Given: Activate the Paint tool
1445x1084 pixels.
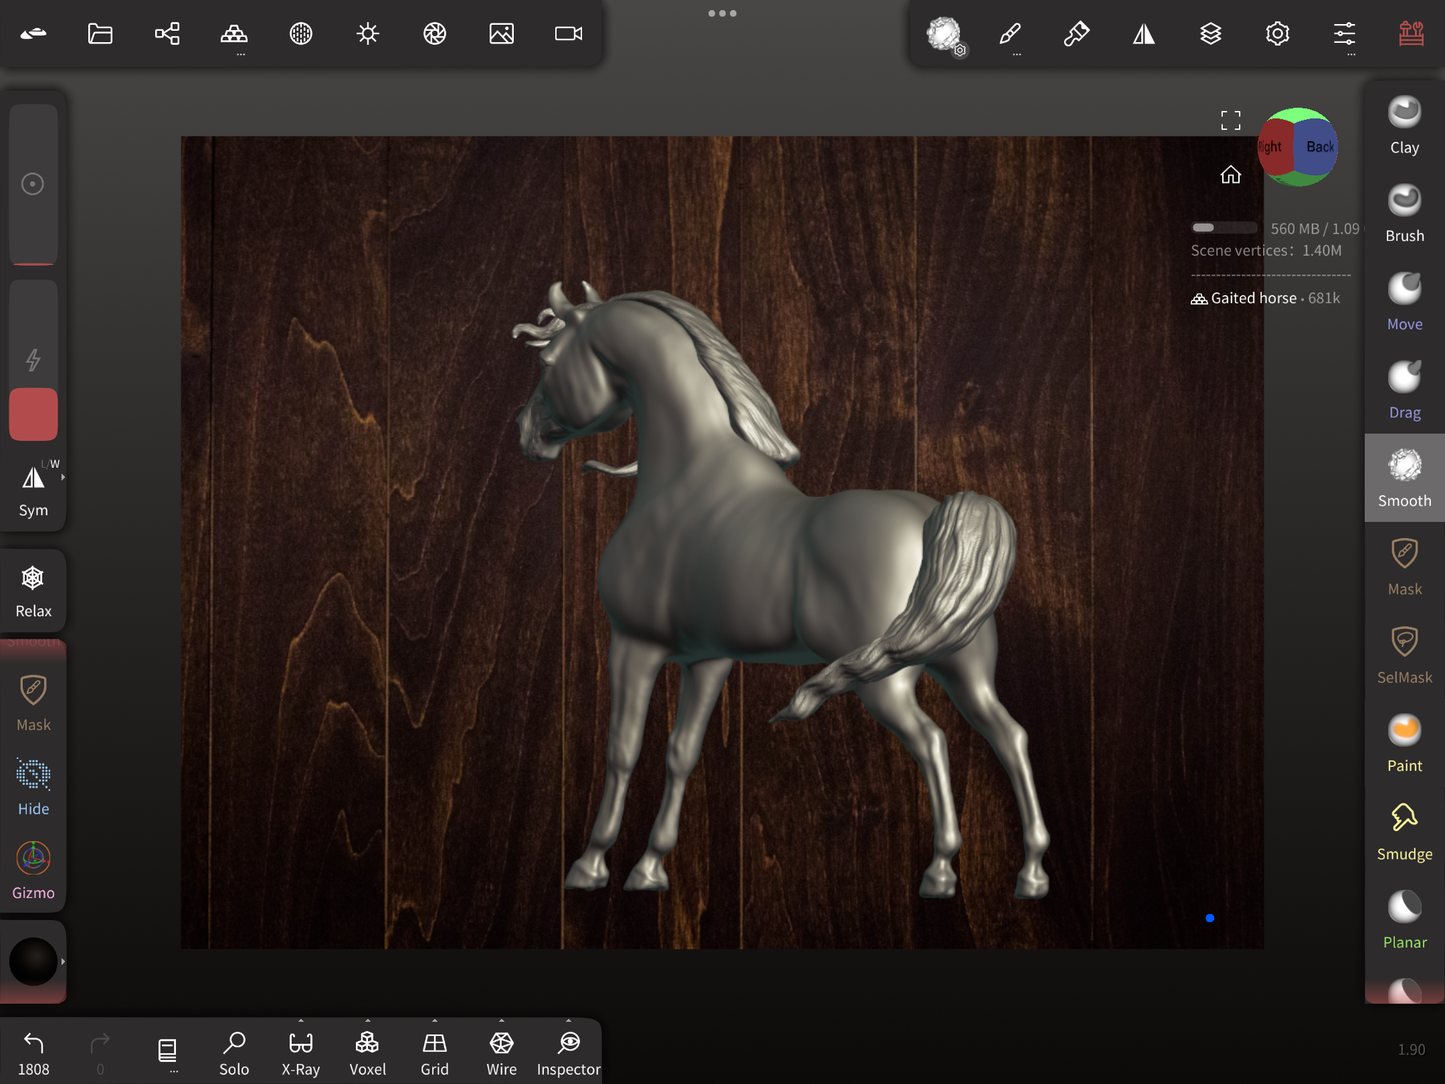Looking at the screenshot, I should coord(1404,744).
